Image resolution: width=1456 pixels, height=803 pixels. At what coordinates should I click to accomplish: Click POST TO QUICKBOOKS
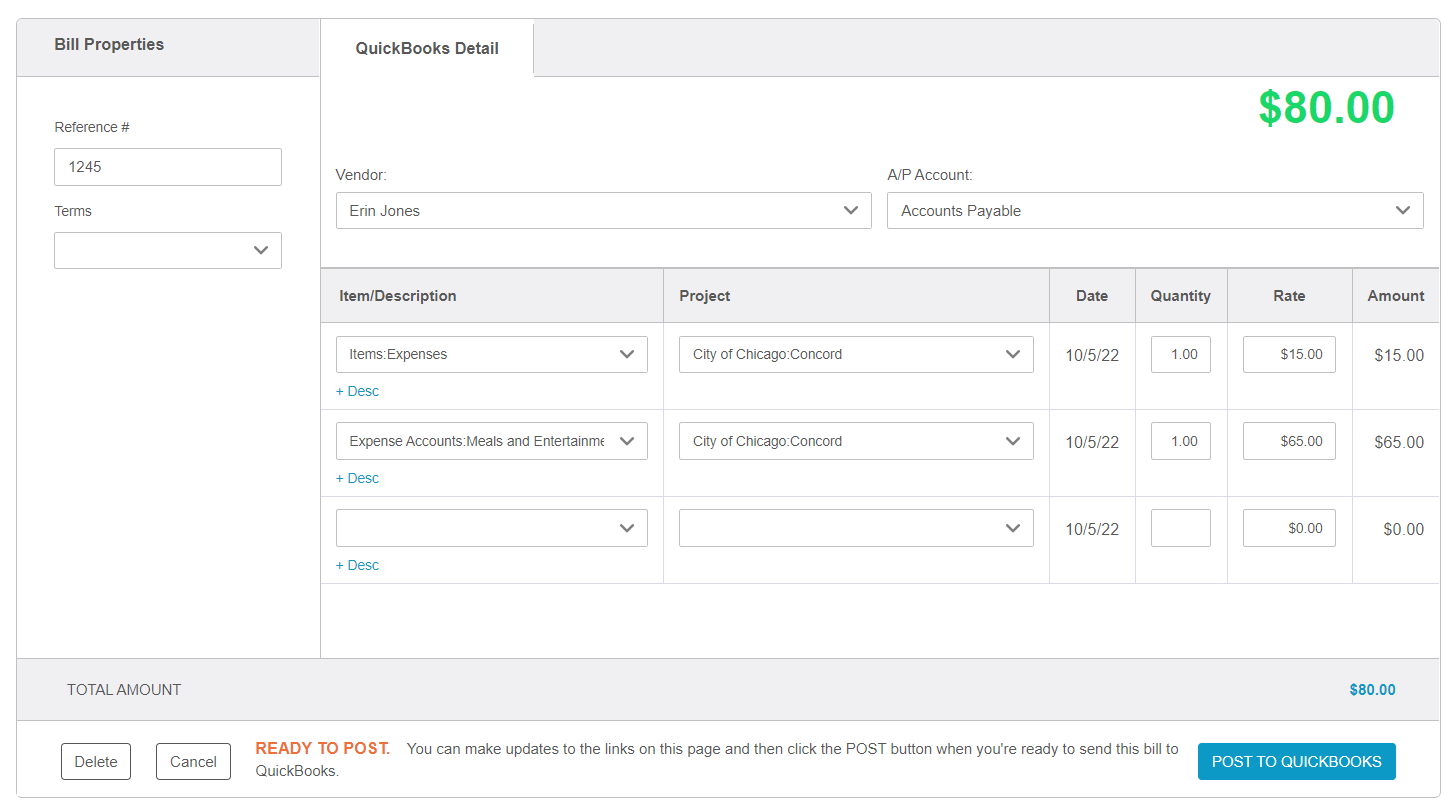tap(1297, 761)
